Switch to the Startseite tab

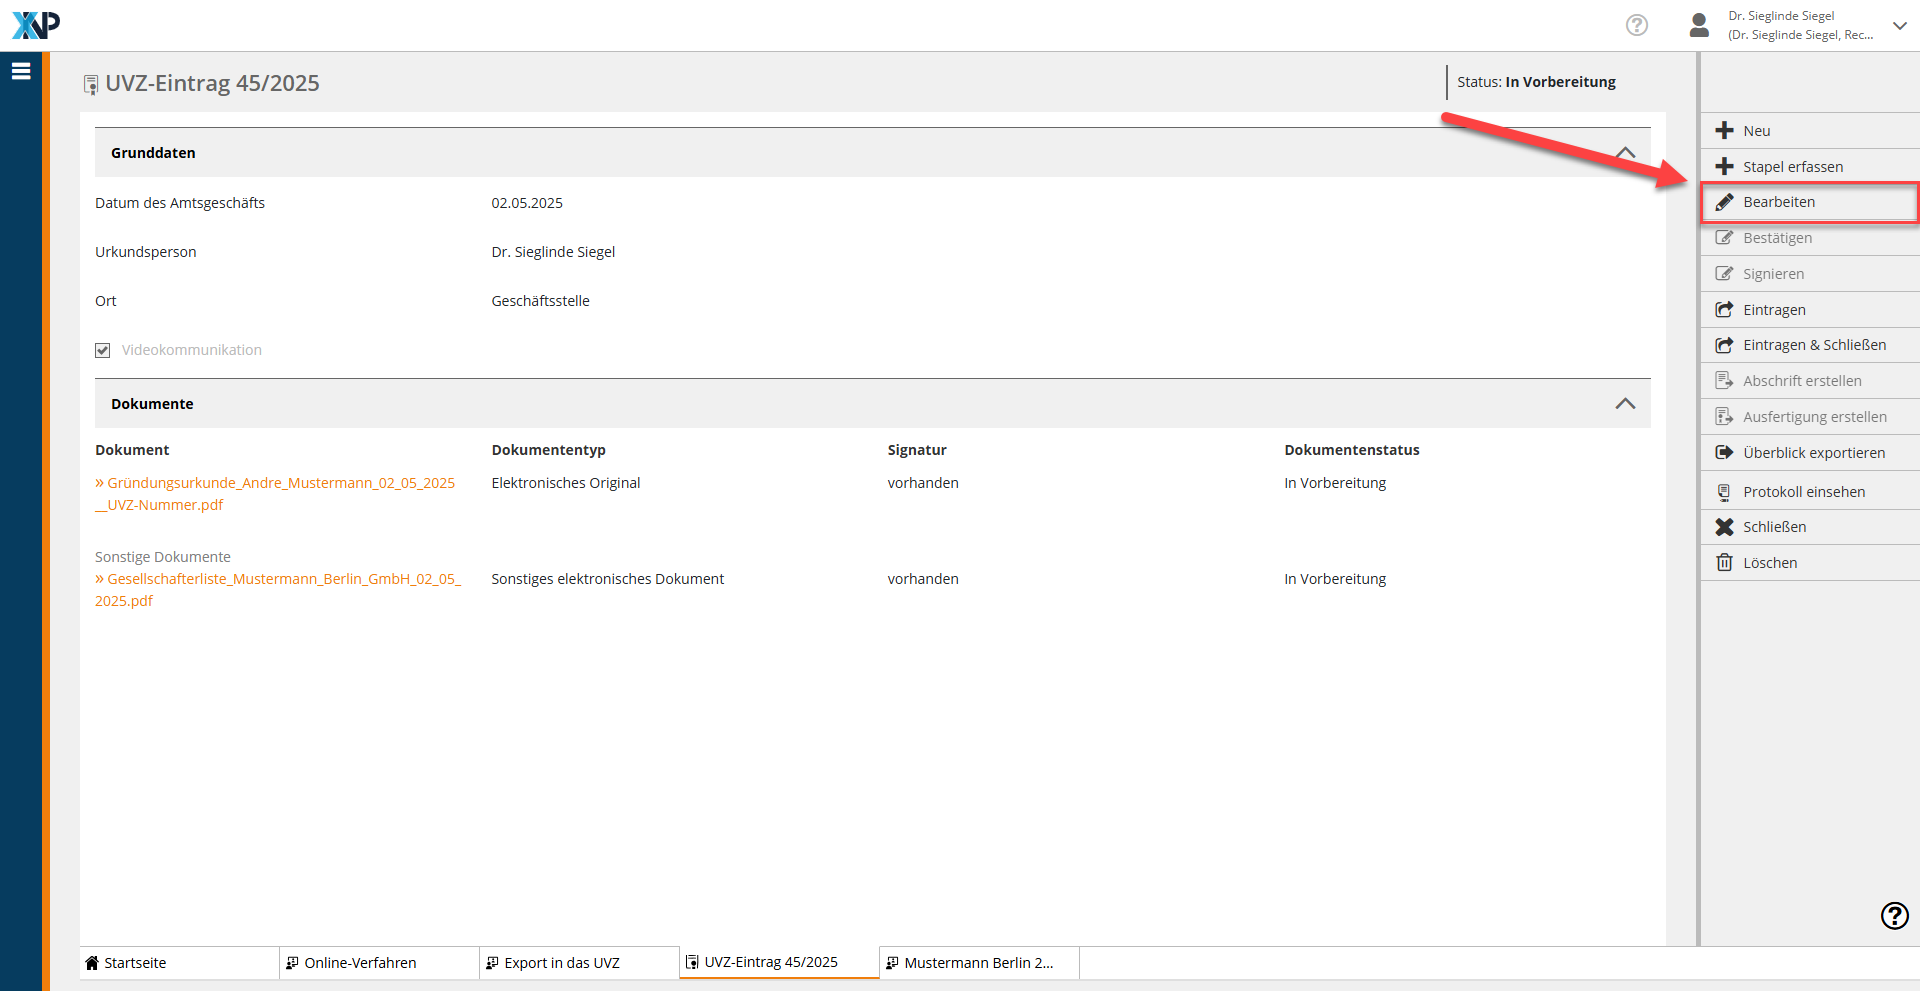(x=135, y=963)
